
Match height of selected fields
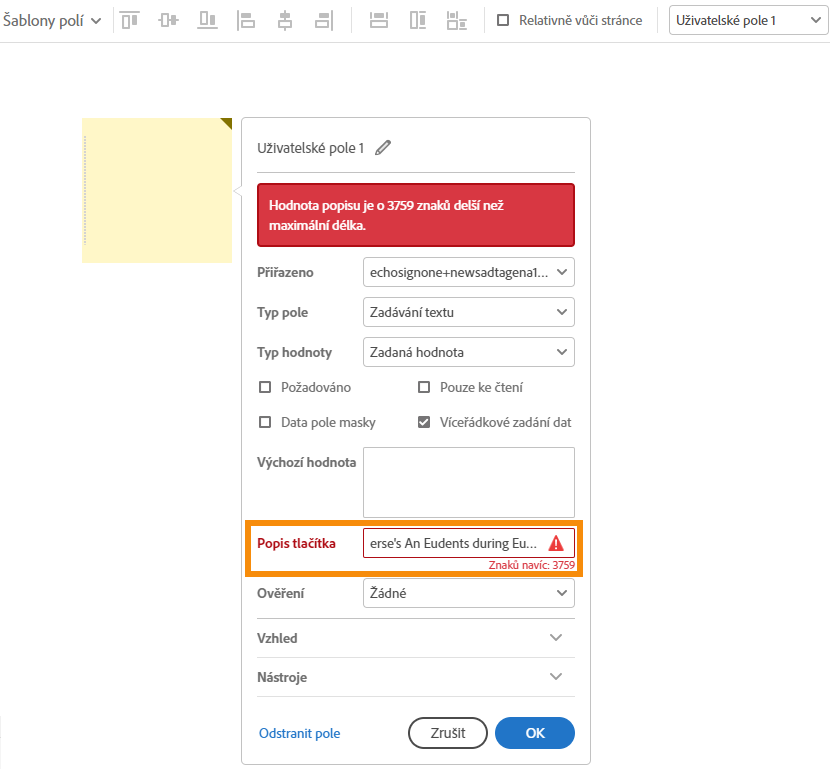click(x=418, y=21)
